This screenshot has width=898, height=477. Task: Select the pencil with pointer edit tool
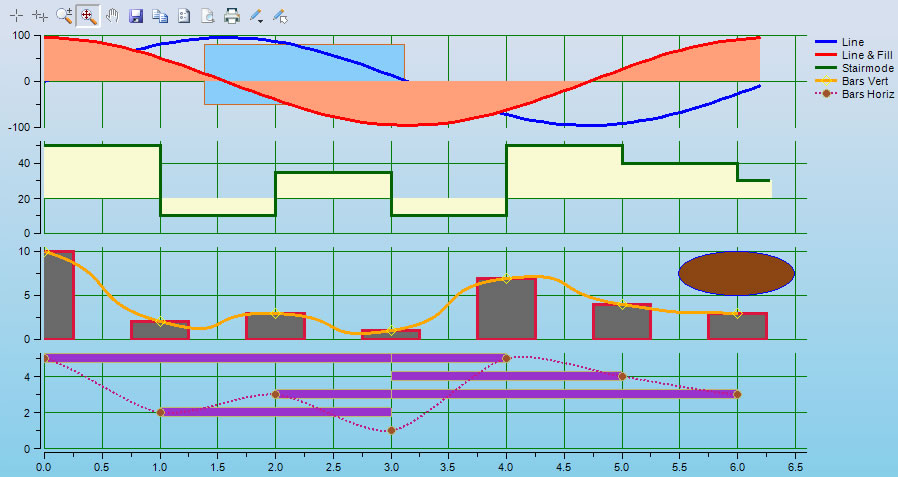281,16
